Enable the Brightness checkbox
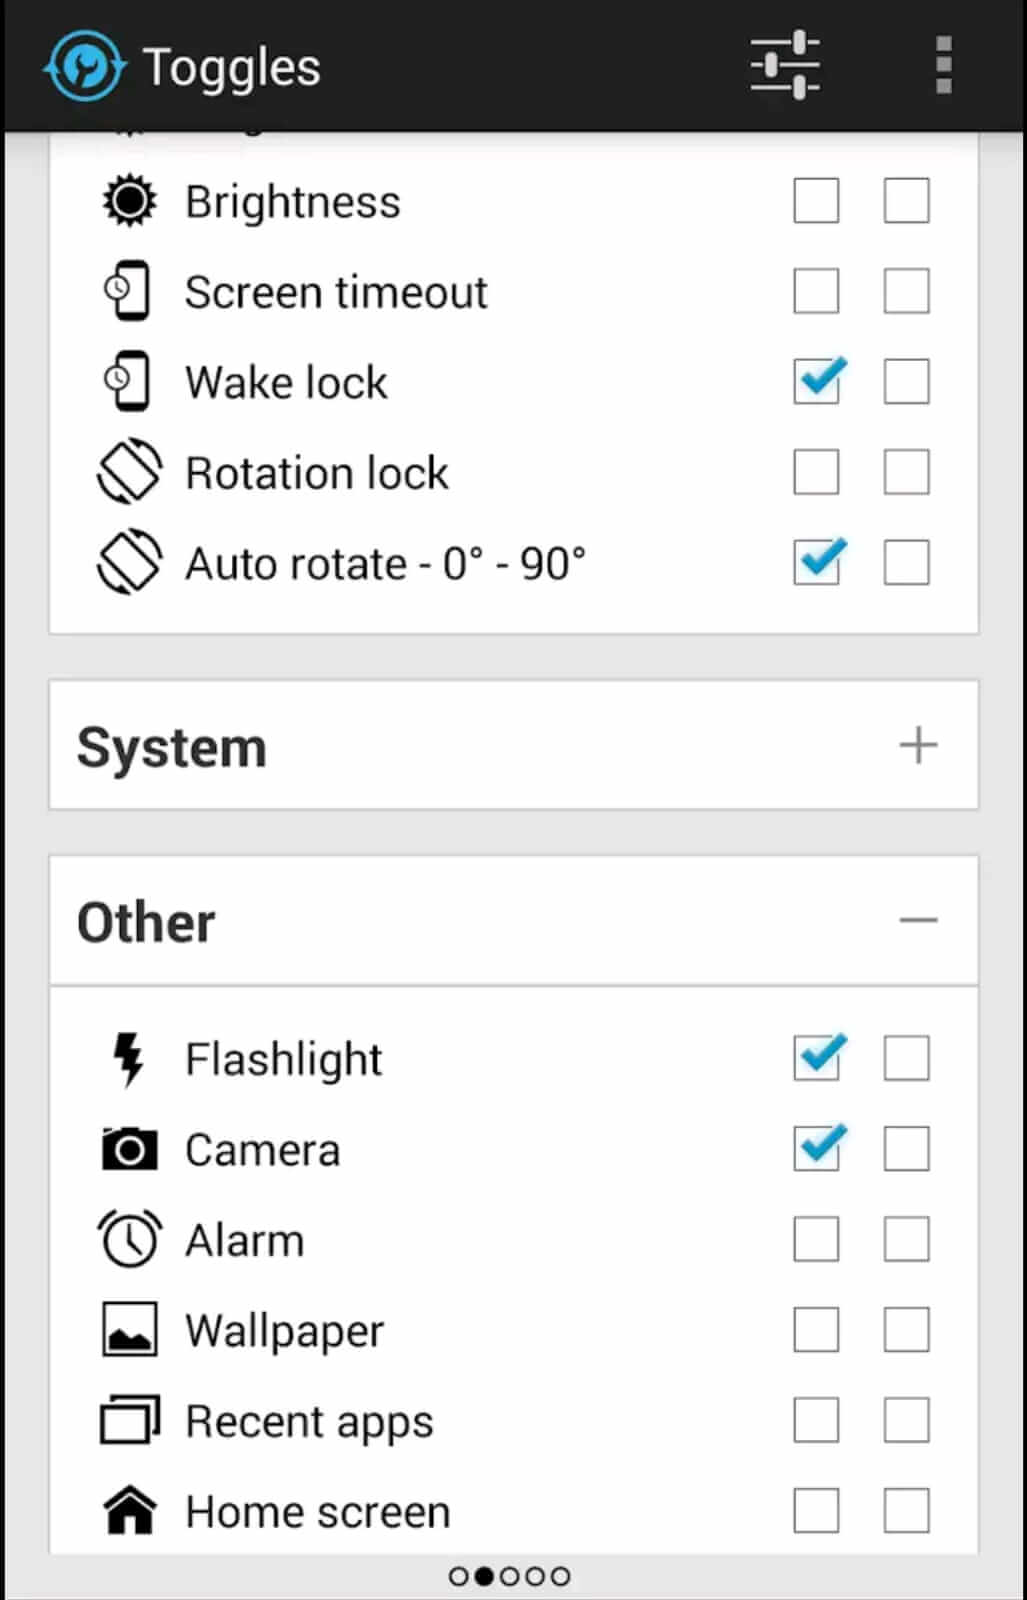Viewport: 1027px width, 1600px height. 816,200
